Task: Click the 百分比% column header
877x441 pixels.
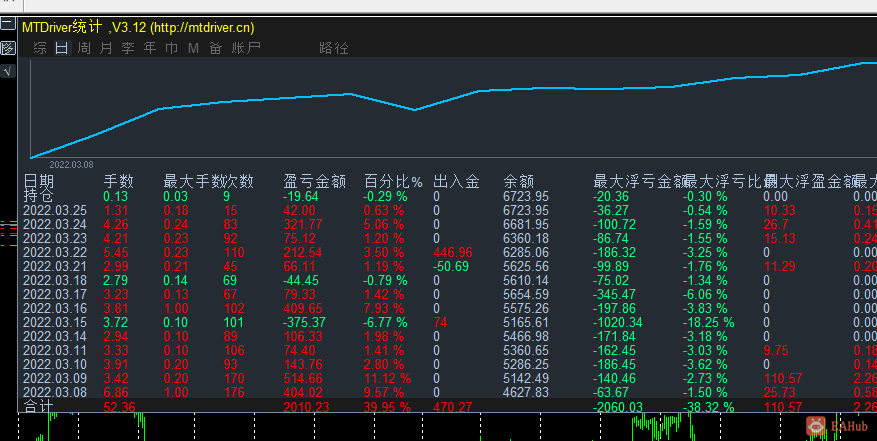Action: (x=394, y=181)
